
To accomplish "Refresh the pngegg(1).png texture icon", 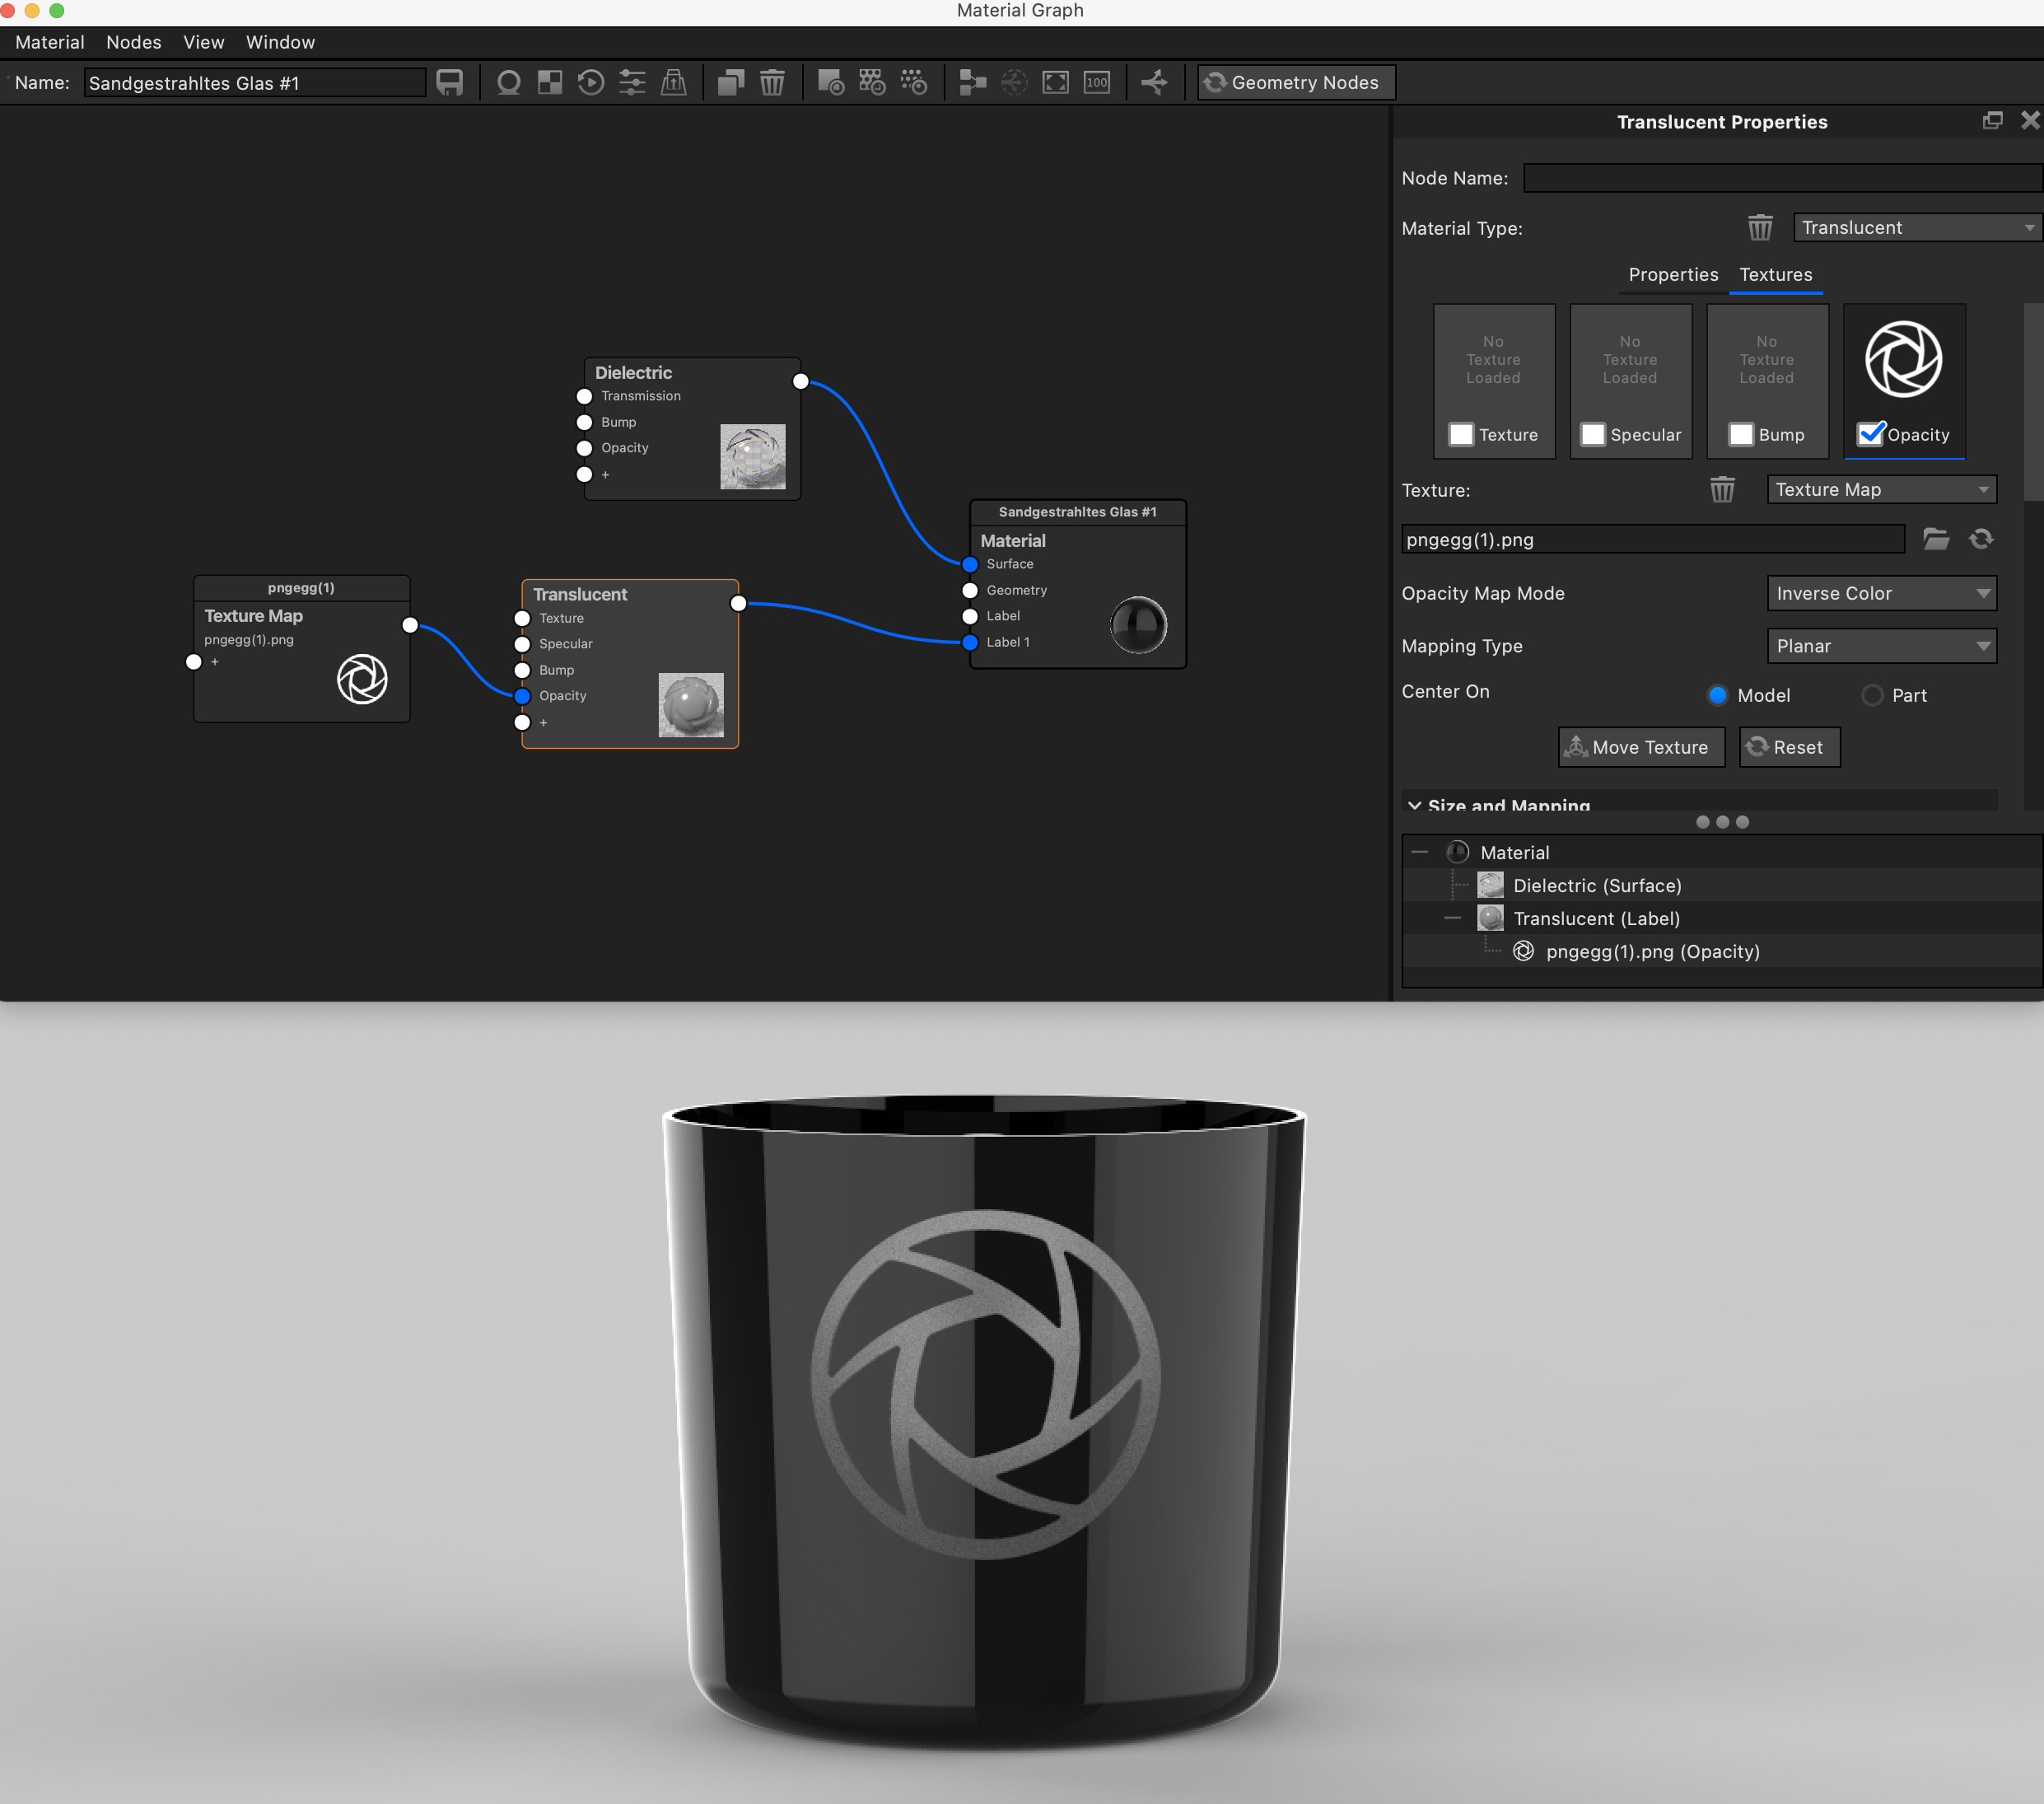I will click(1981, 539).
